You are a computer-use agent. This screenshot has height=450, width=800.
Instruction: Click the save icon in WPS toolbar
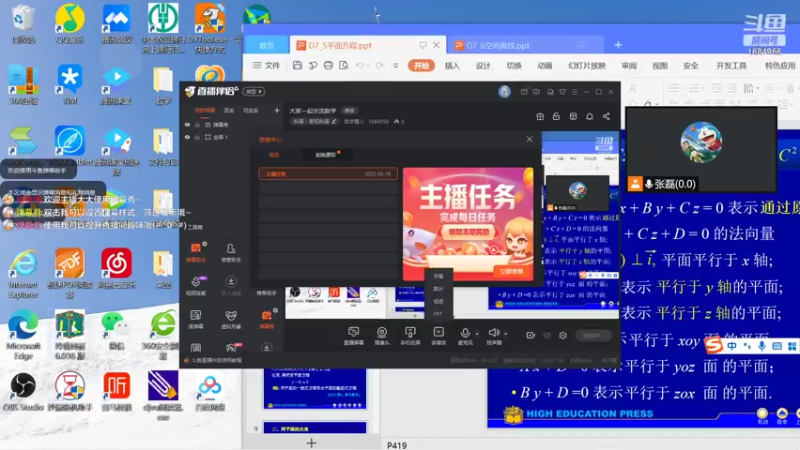click(x=297, y=65)
